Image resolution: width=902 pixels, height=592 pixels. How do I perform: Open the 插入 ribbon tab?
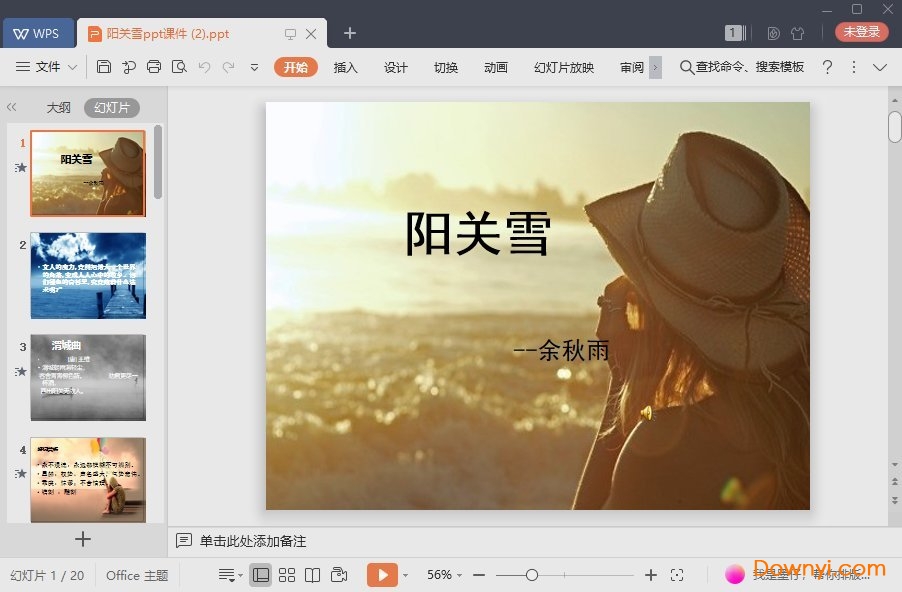point(345,67)
